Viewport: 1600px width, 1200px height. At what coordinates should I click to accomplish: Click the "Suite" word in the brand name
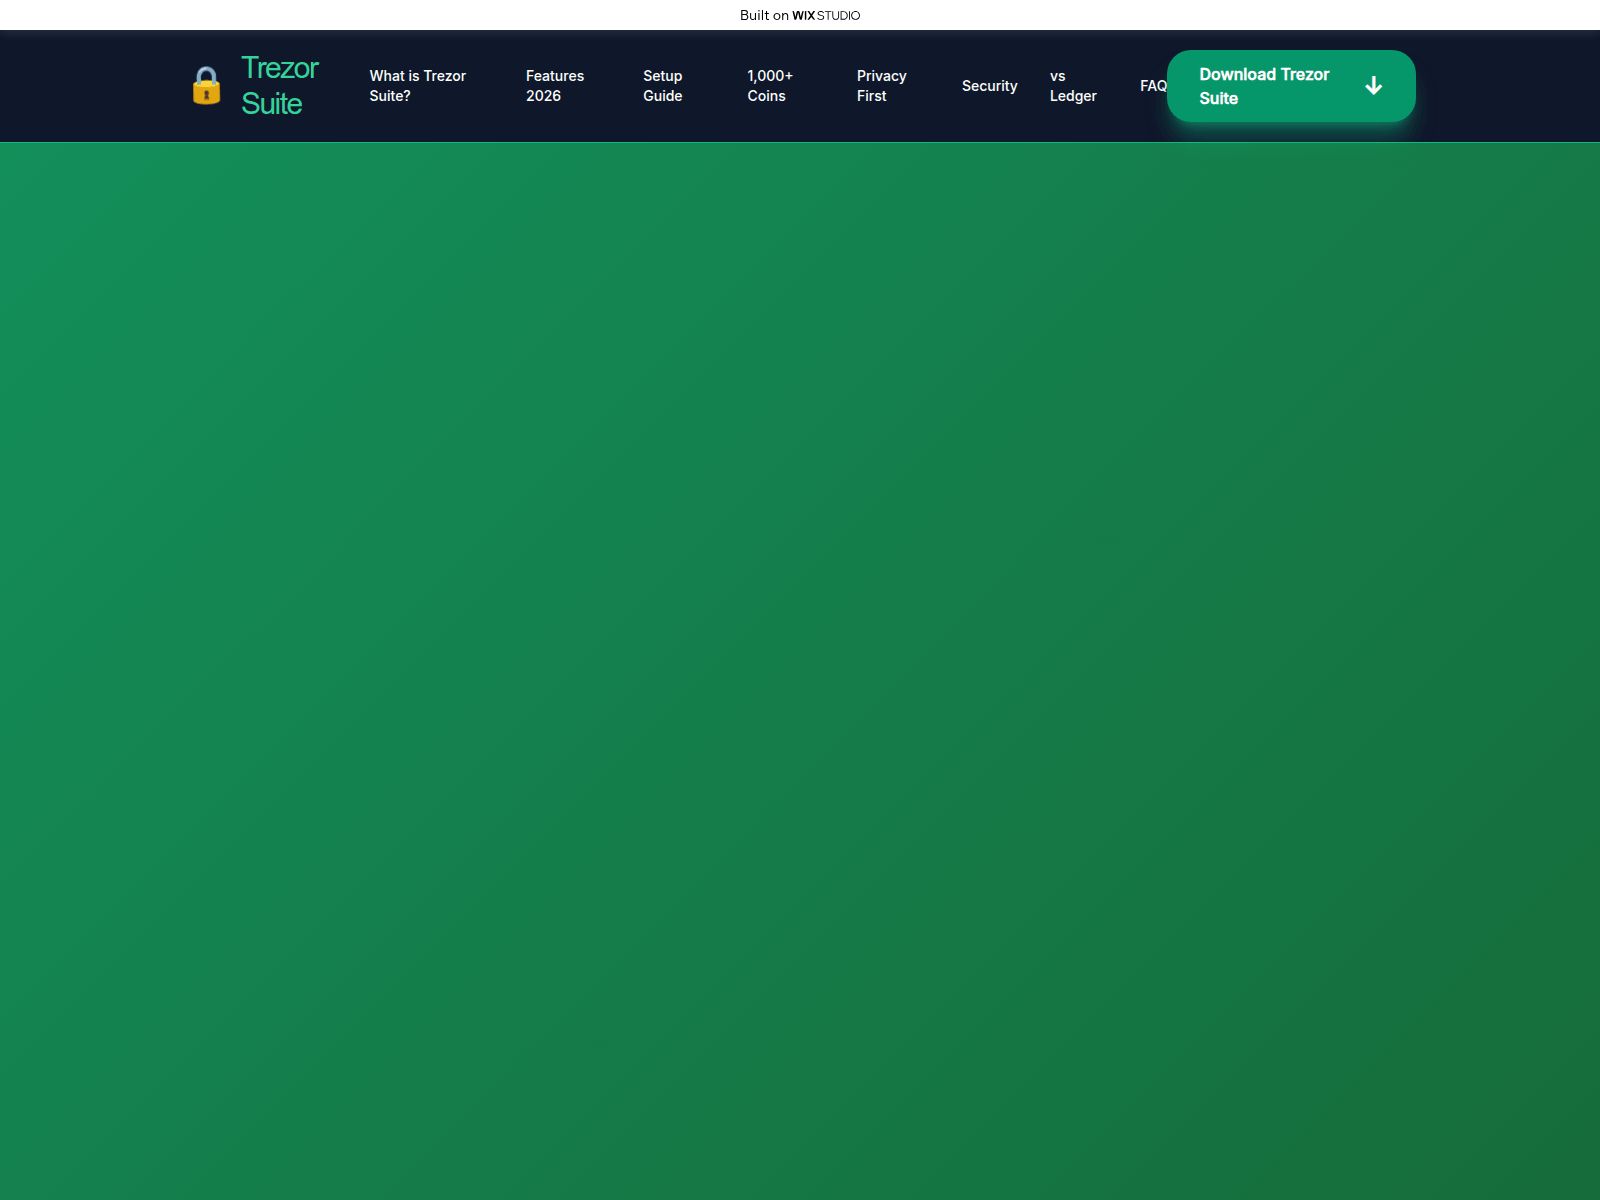272,104
